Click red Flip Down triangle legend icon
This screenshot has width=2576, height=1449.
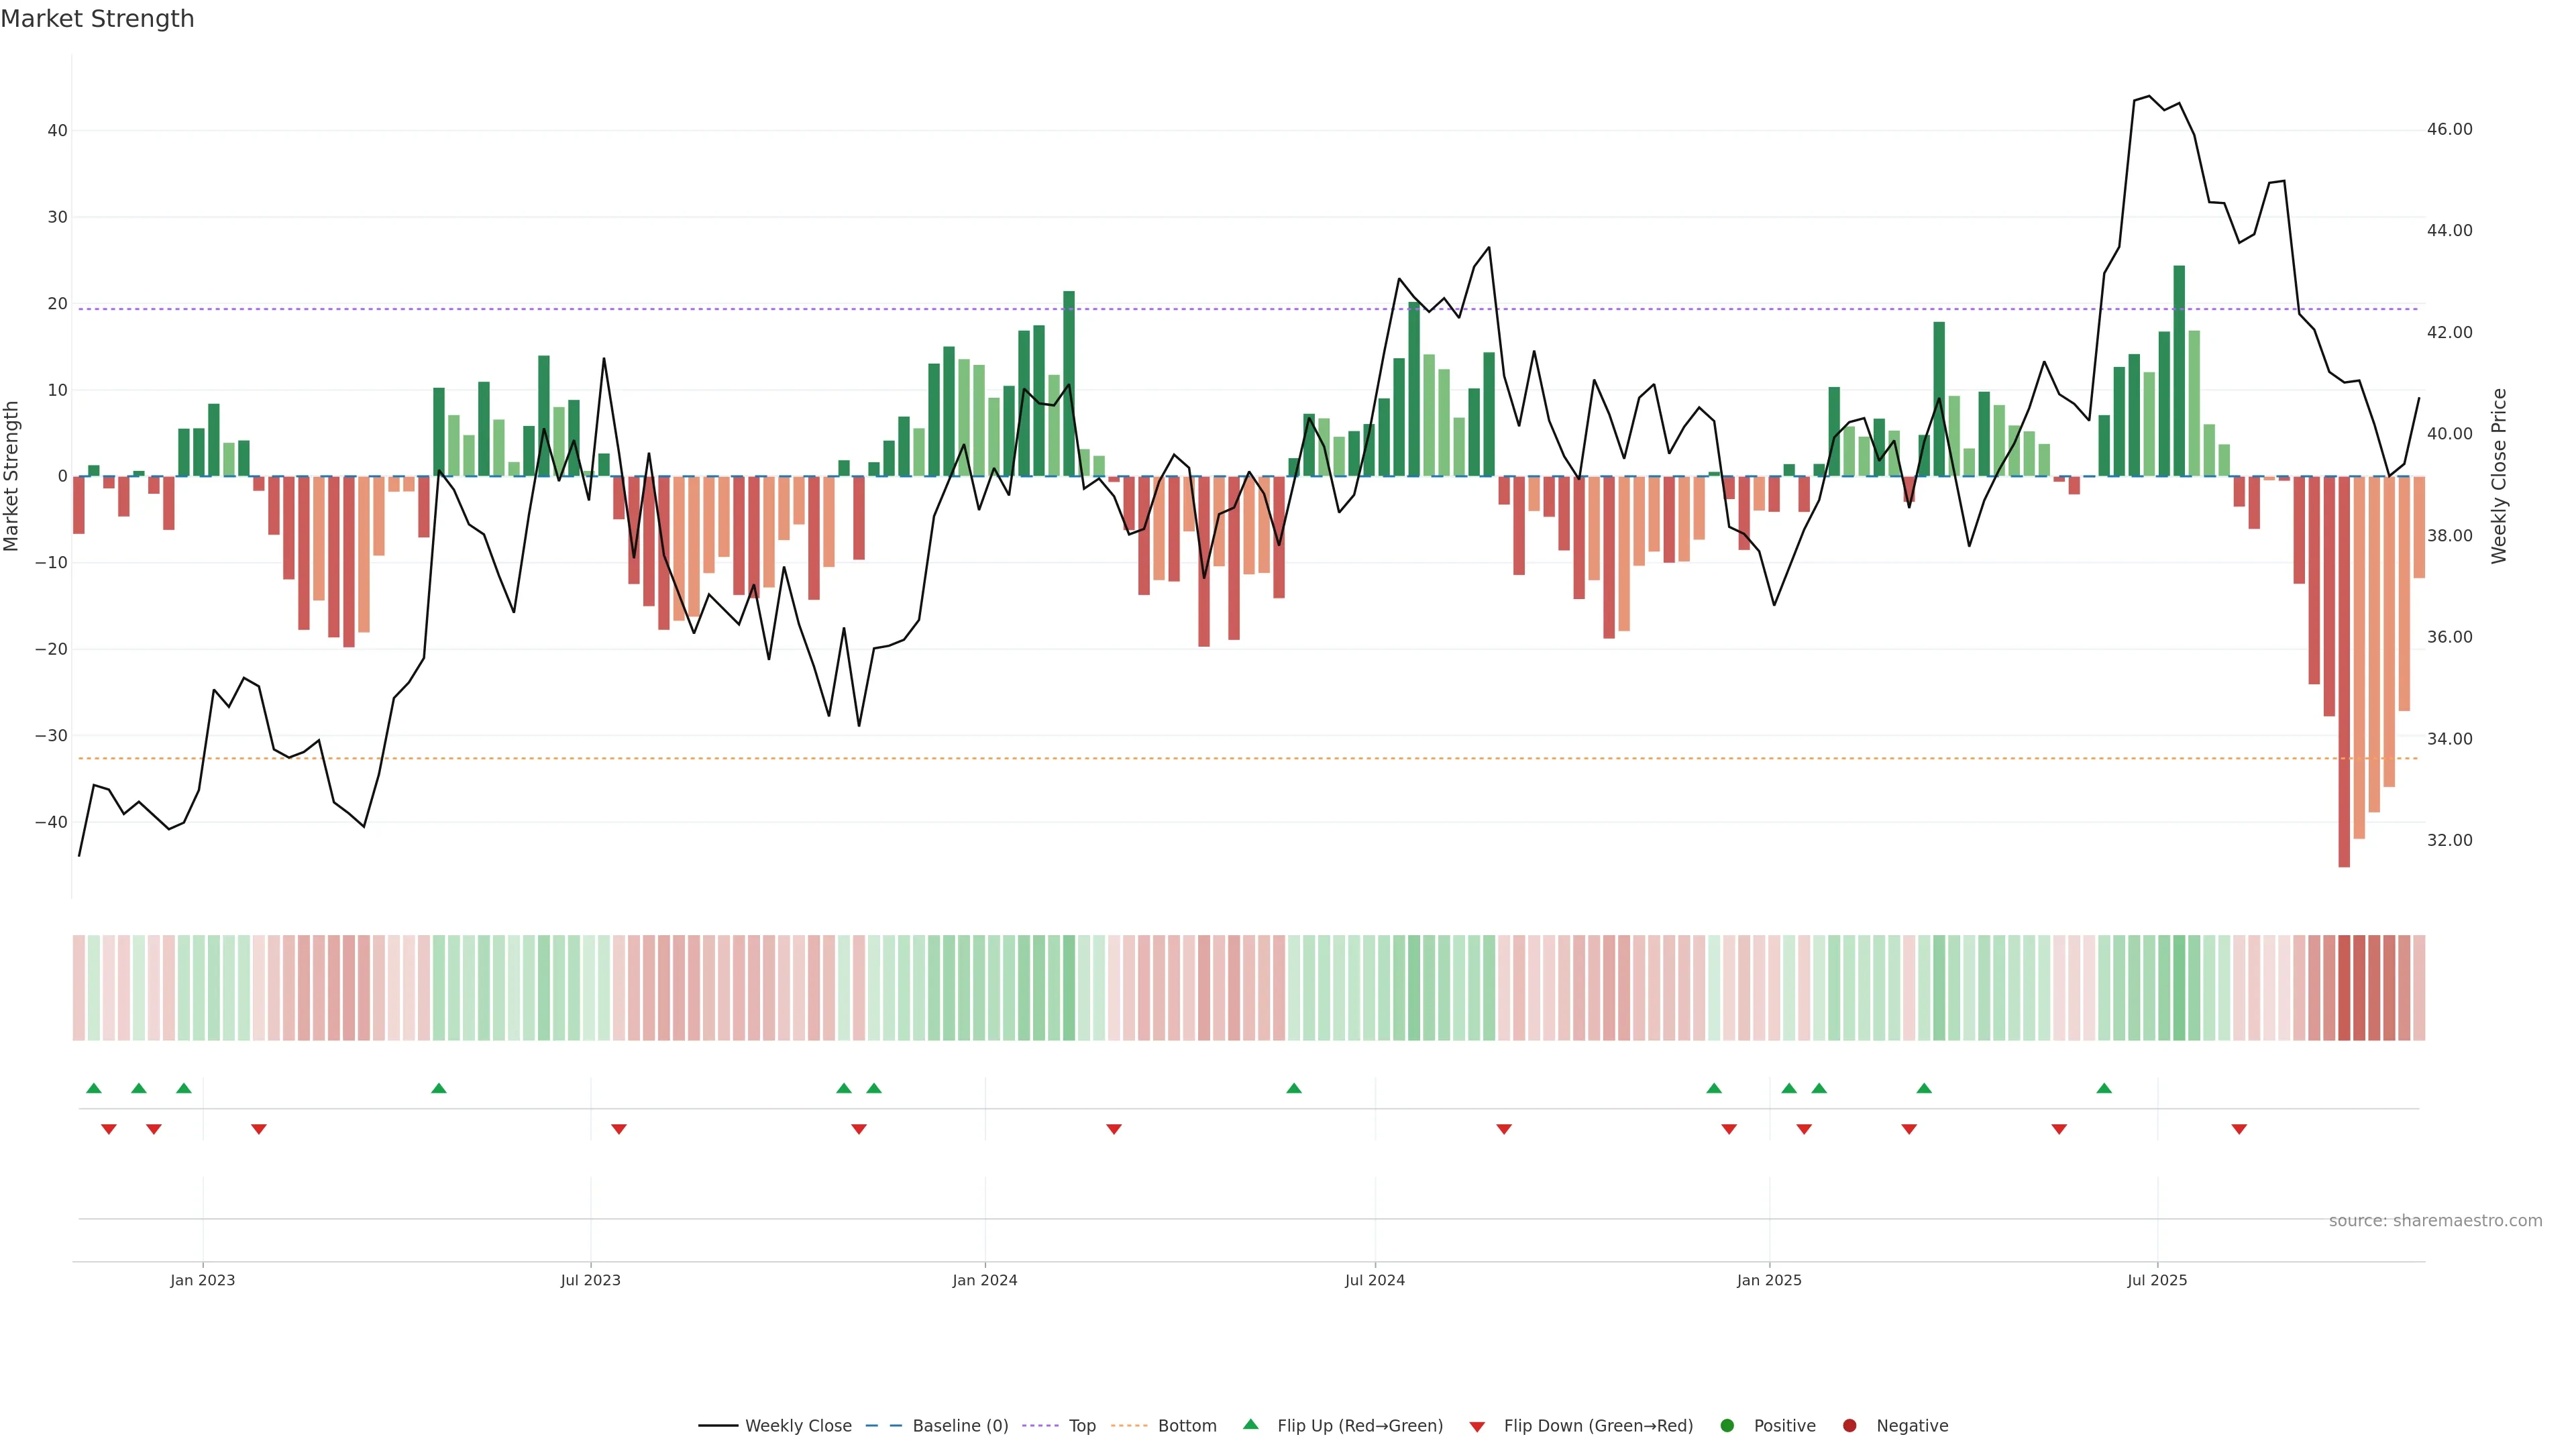(1477, 1427)
